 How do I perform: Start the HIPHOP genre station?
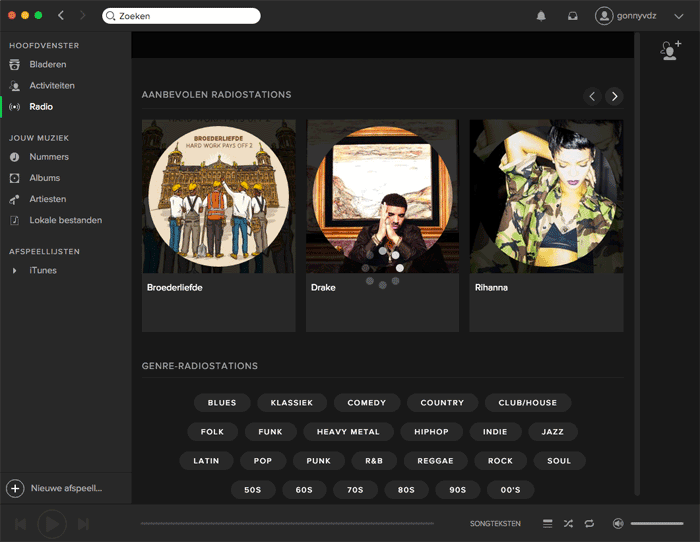[x=431, y=432]
